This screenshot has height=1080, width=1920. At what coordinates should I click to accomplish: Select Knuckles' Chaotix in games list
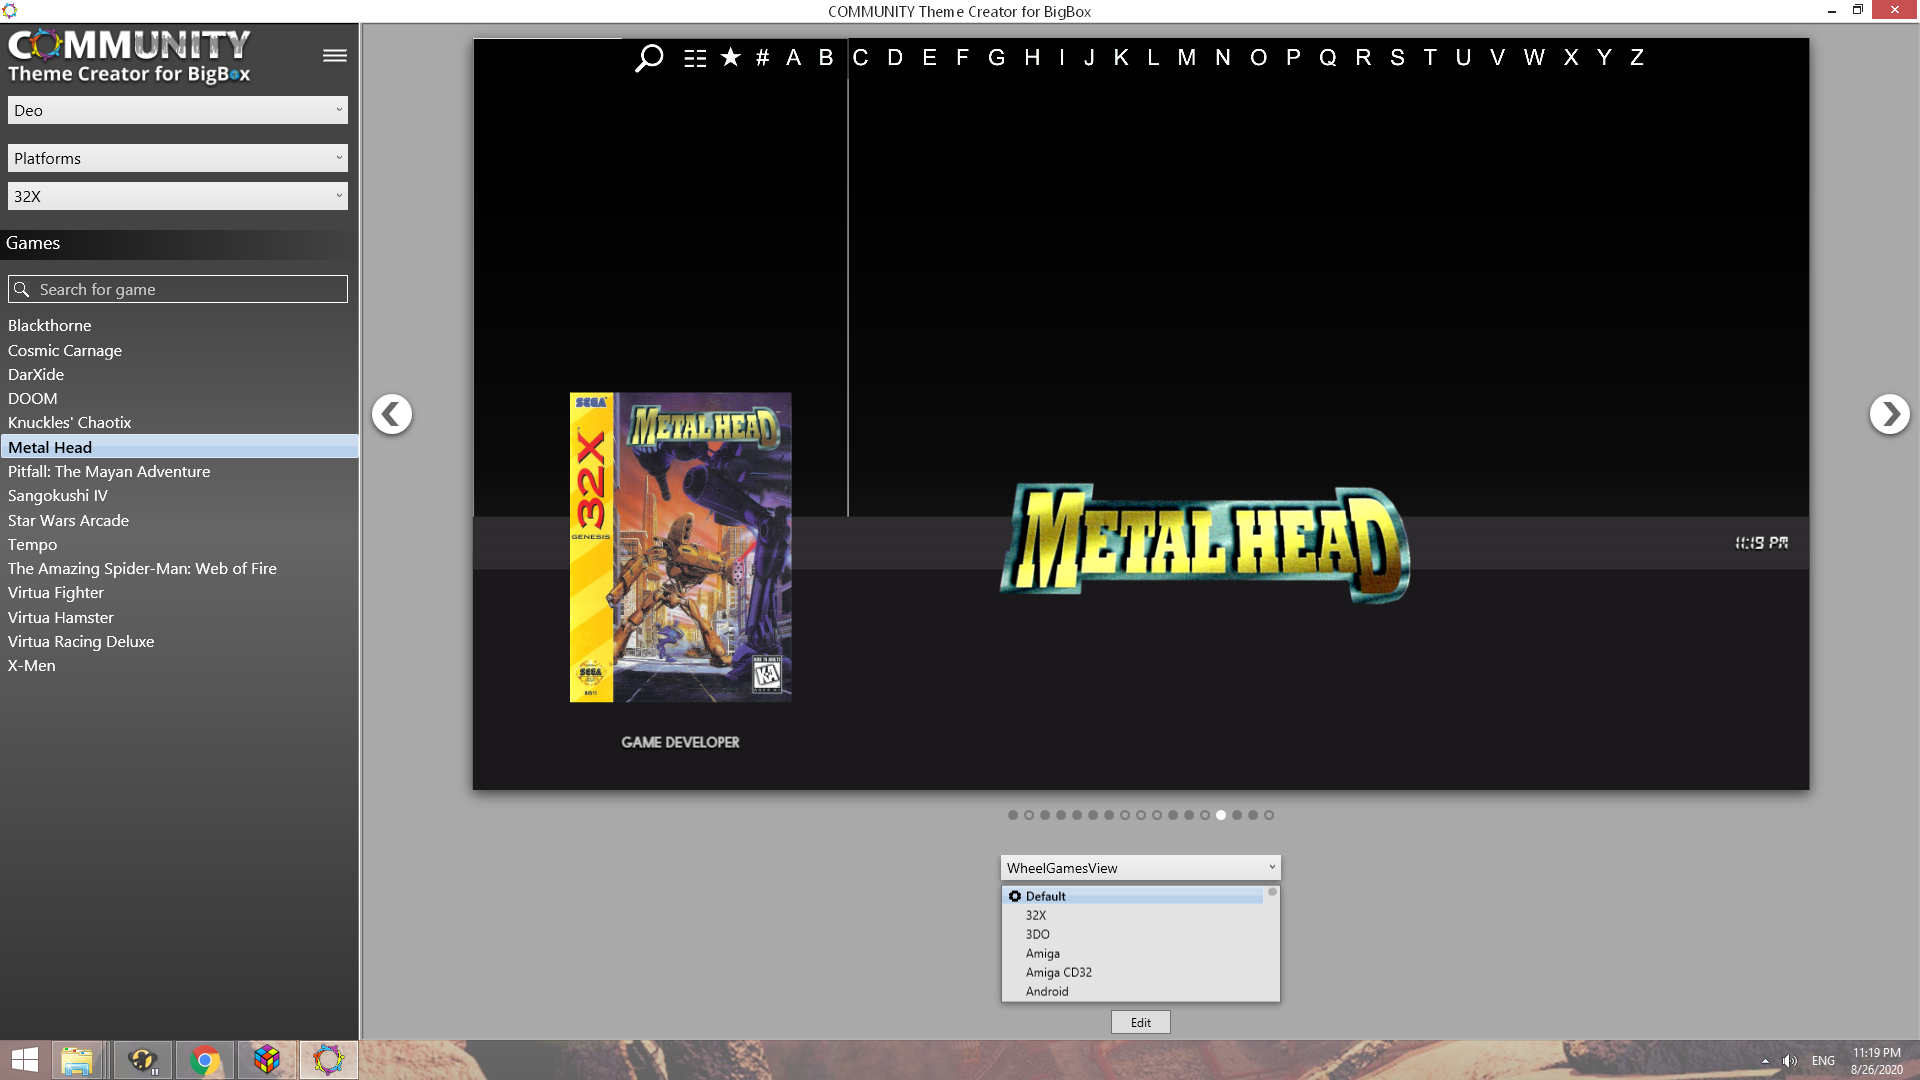(x=179, y=422)
